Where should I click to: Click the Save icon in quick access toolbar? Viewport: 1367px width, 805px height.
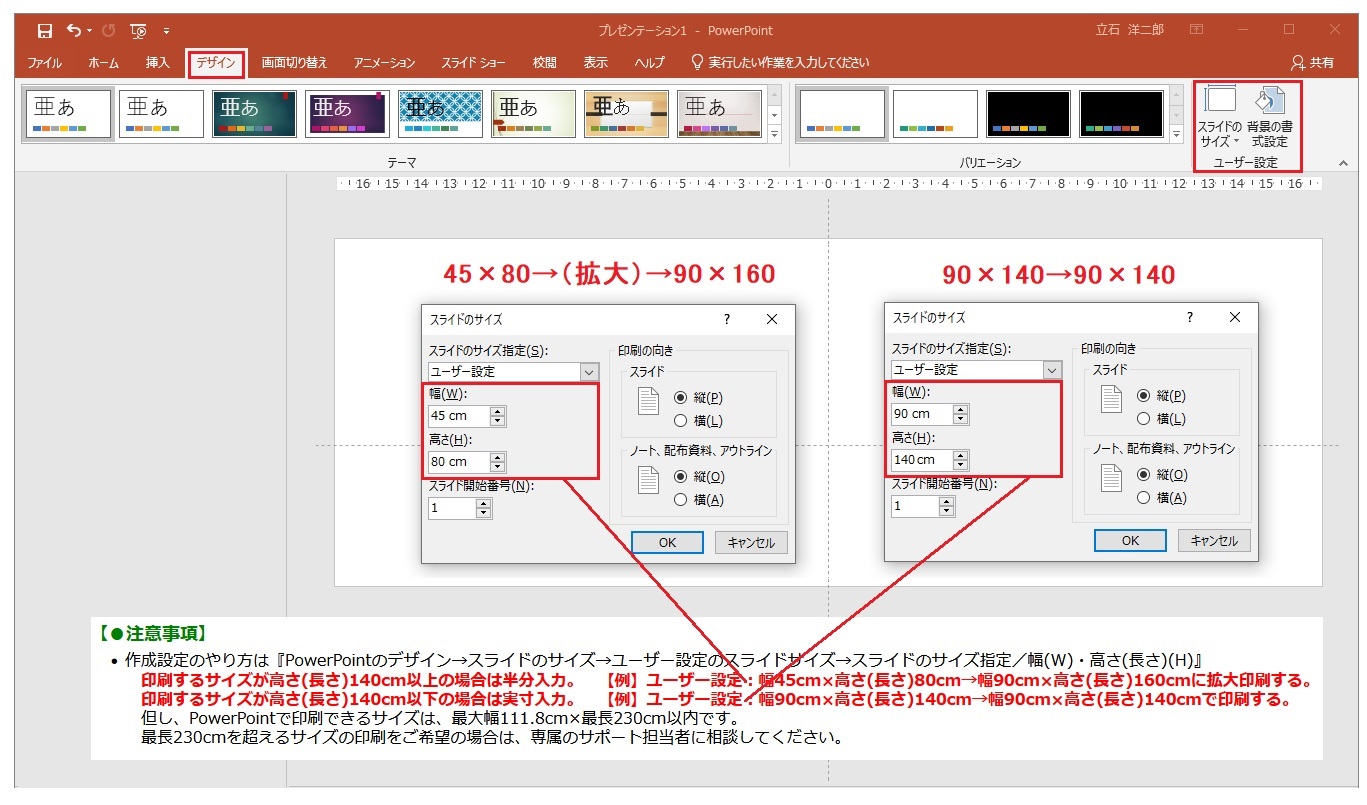pyautogui.click(x=44, y=31)
